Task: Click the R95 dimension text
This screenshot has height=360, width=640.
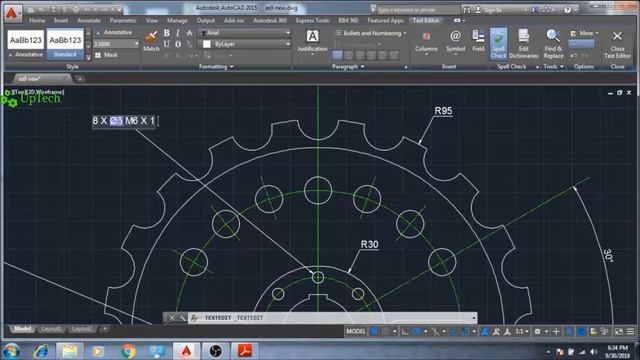Action: click(443, 111)
